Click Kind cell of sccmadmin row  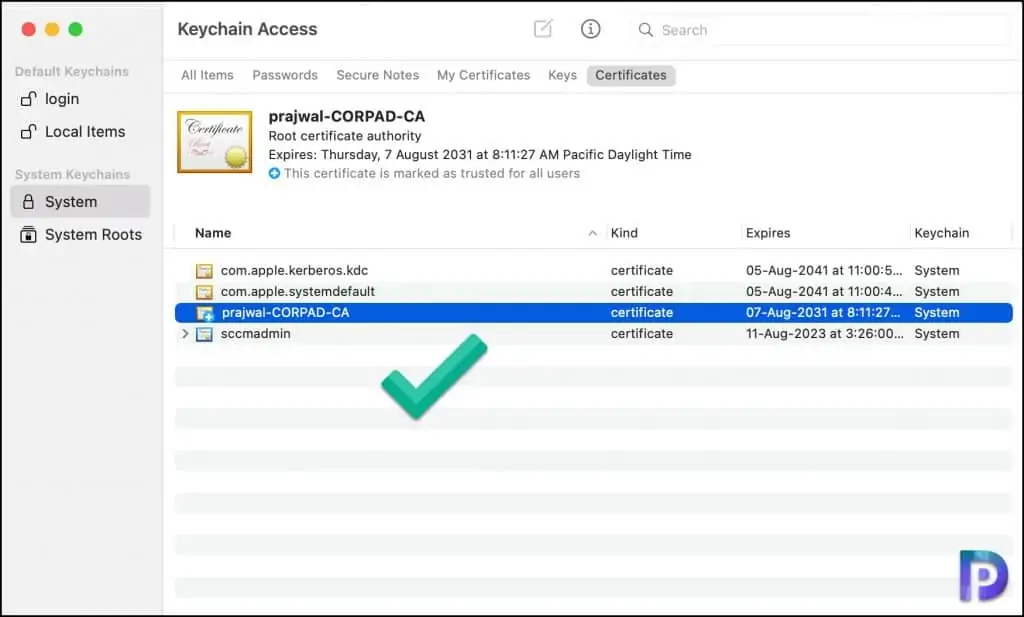click(x=641, y=334)
